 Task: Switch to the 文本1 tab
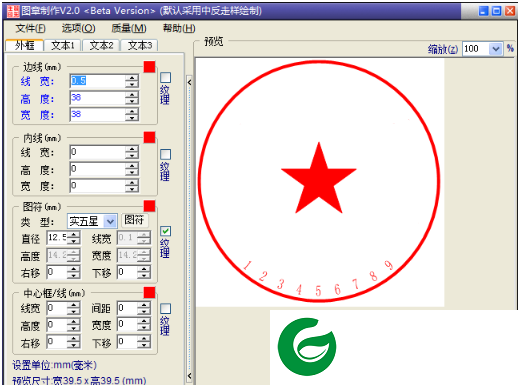pyautogui.click(x=63, y=45)
